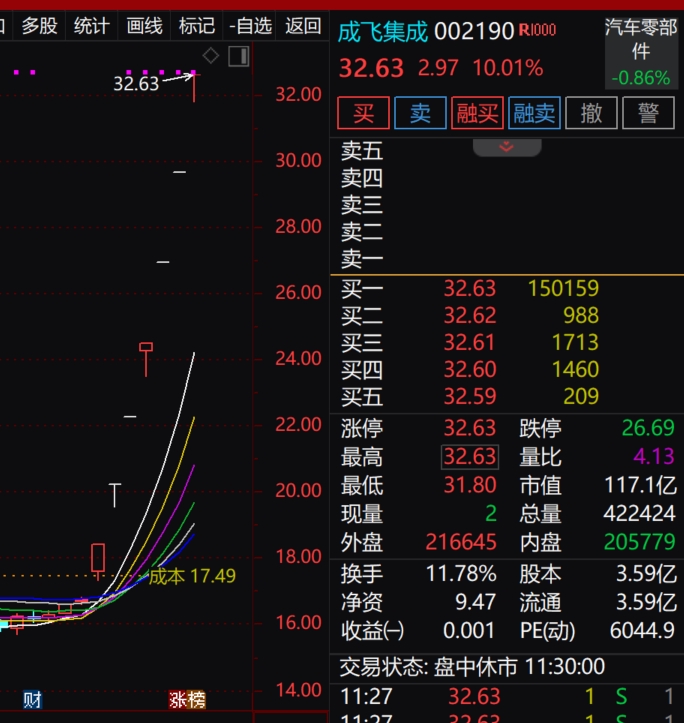Image resolution: width=684 pixels, height=723 pixels.
Task: Click 外盘 value 216645
Action: click(x=461, y=542)
